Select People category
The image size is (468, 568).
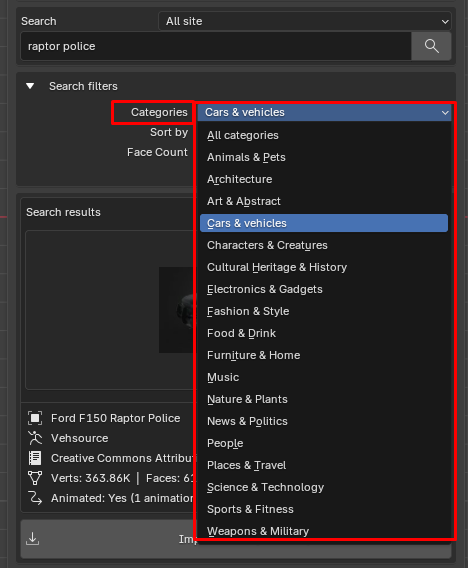(324, 443)
